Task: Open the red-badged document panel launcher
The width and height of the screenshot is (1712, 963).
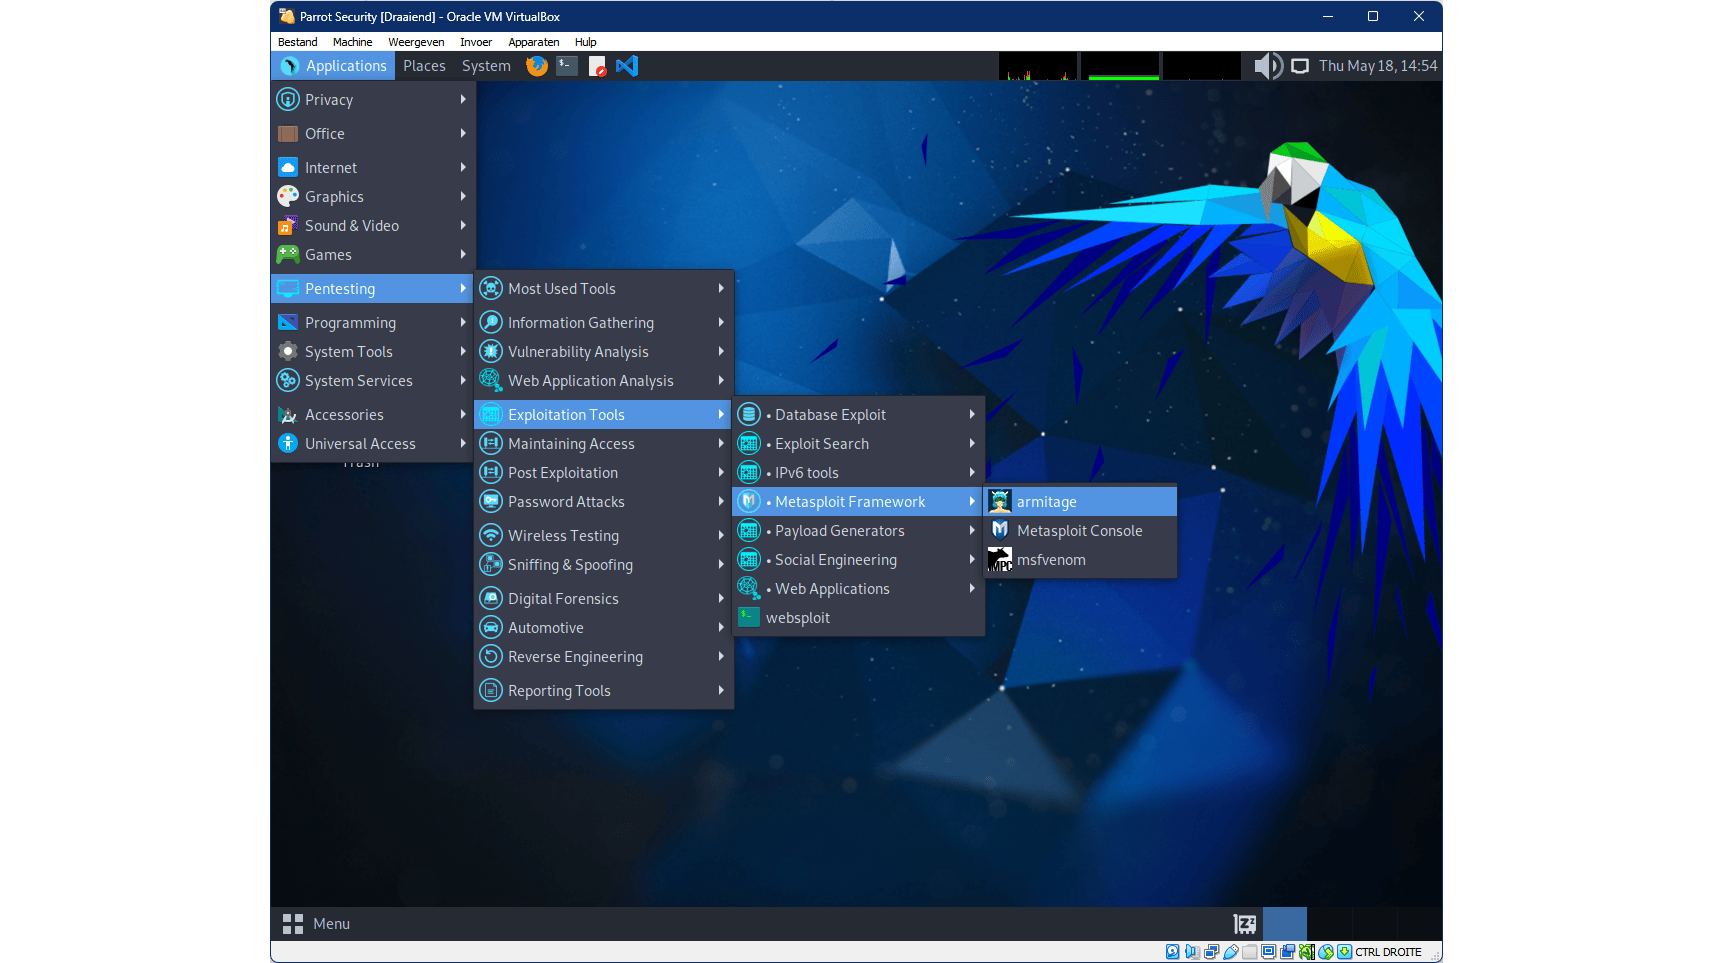Action: click(x=597, y=66)
